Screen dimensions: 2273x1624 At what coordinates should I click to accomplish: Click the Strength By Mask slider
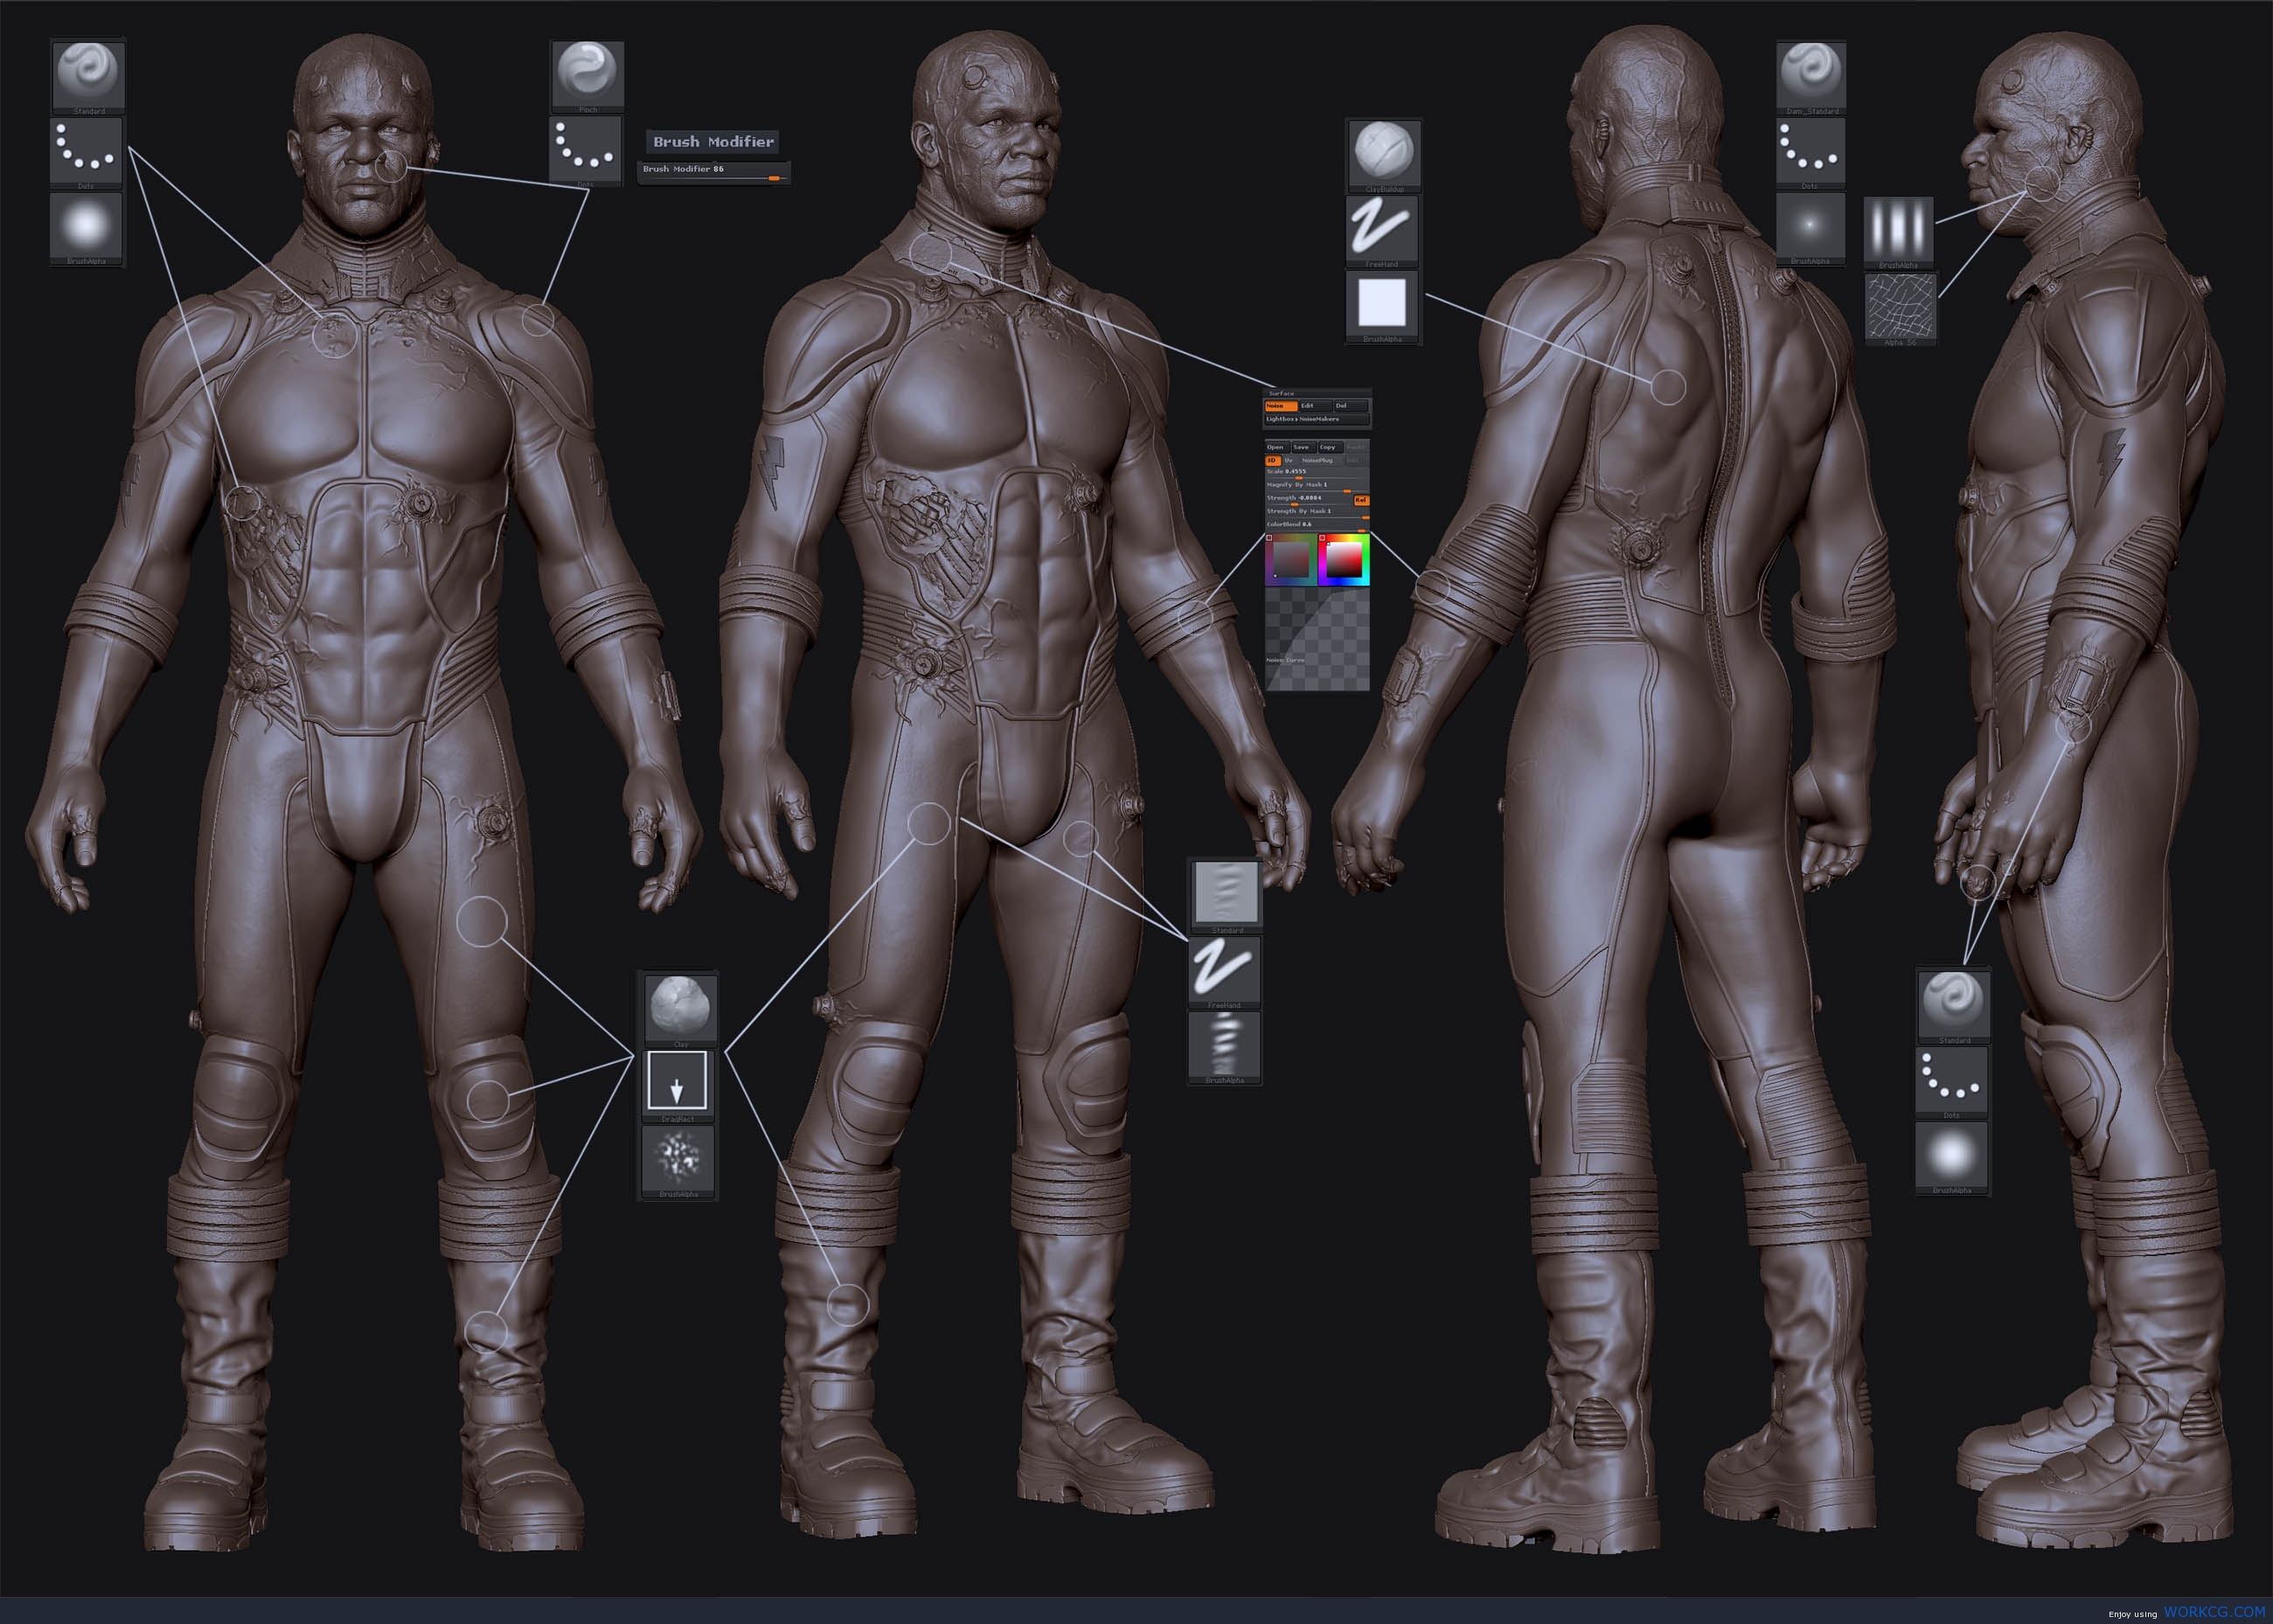(1318, 514)
